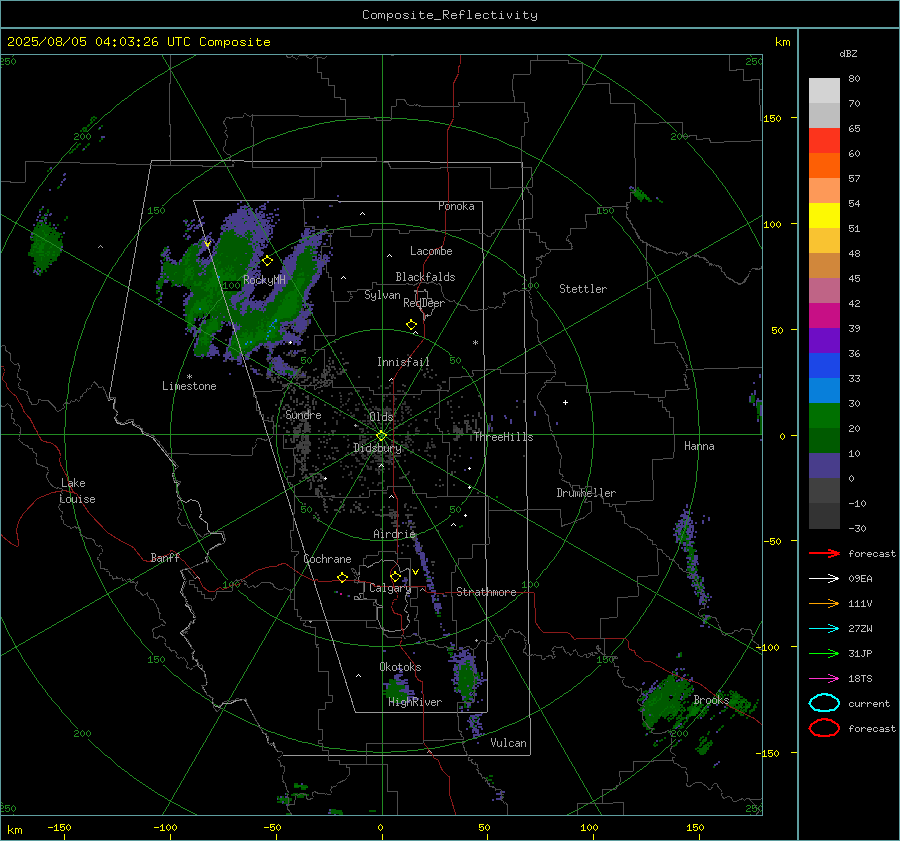This screenshot has width=900, height=841.
Task: Click the 'HighRiver' map label
Action: coord(415,702)
